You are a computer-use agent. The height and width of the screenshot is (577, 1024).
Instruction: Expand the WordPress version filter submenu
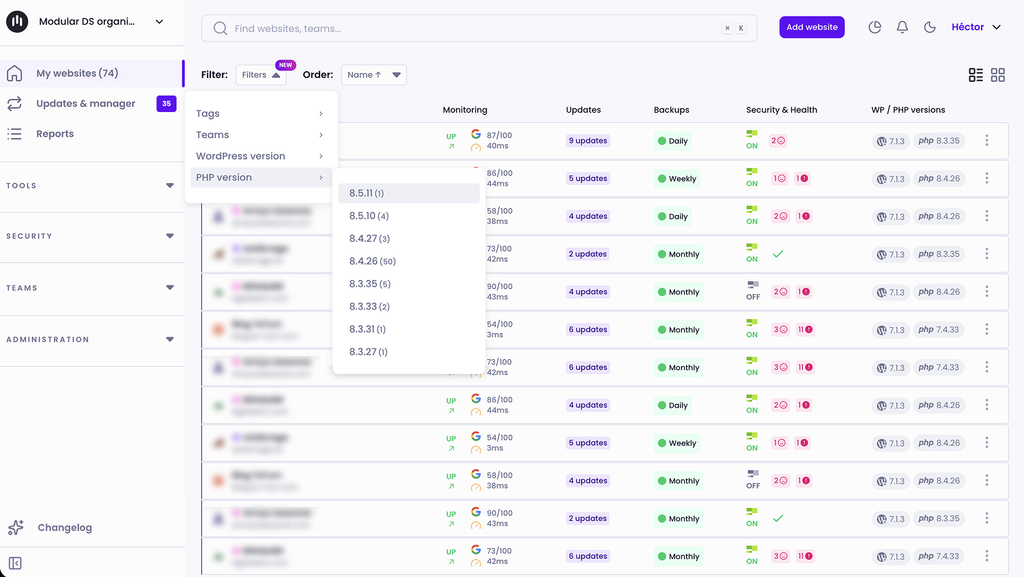(x=261, y=156)
